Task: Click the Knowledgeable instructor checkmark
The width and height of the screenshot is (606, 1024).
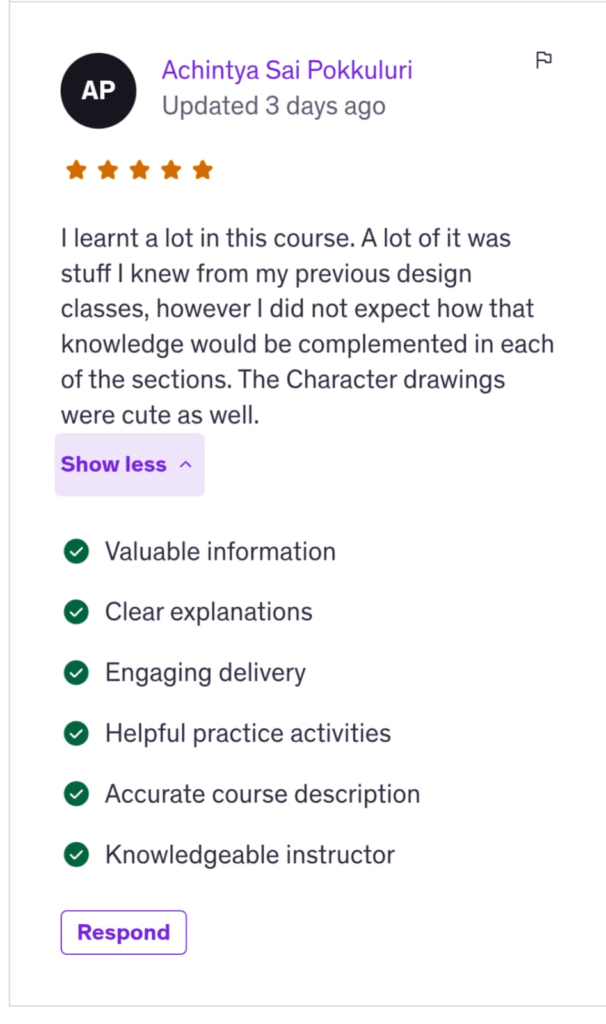Action: pyautogui.click(x=76, y=855)
